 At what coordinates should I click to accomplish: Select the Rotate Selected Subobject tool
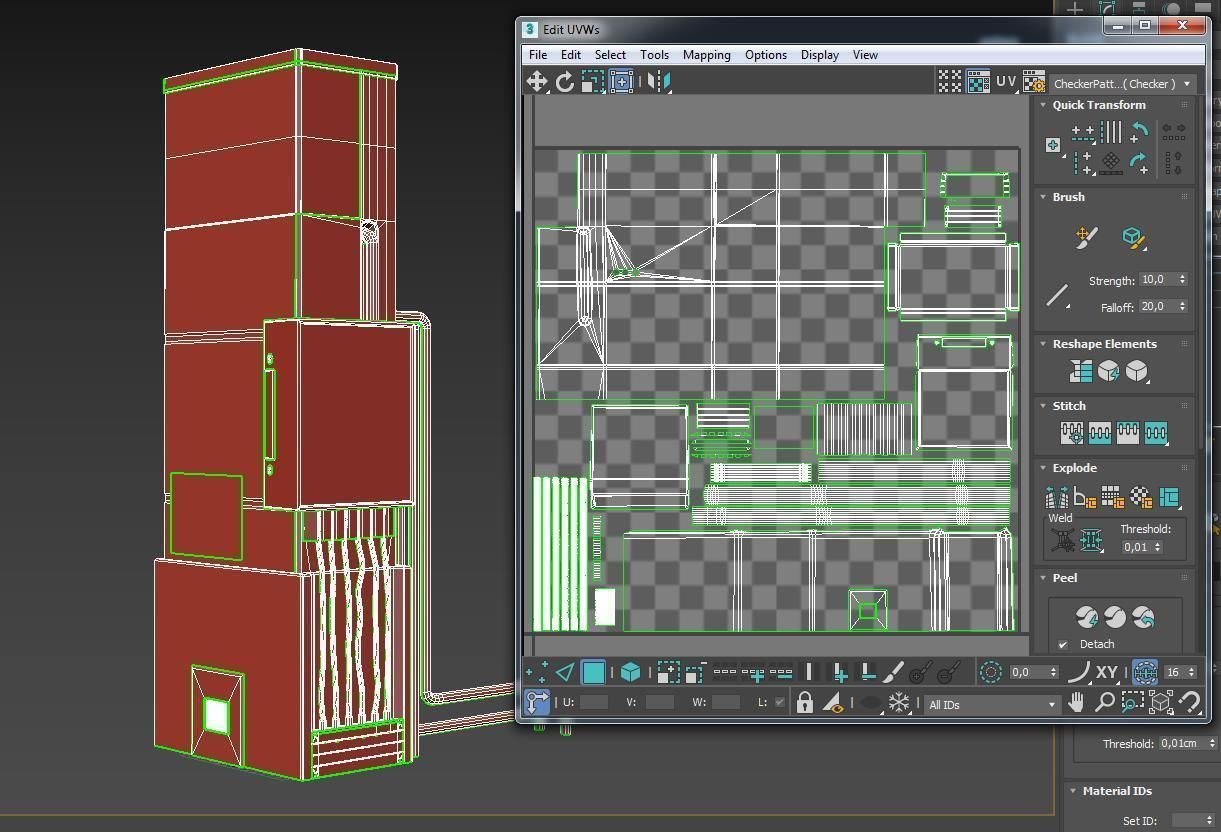[565, 82]
